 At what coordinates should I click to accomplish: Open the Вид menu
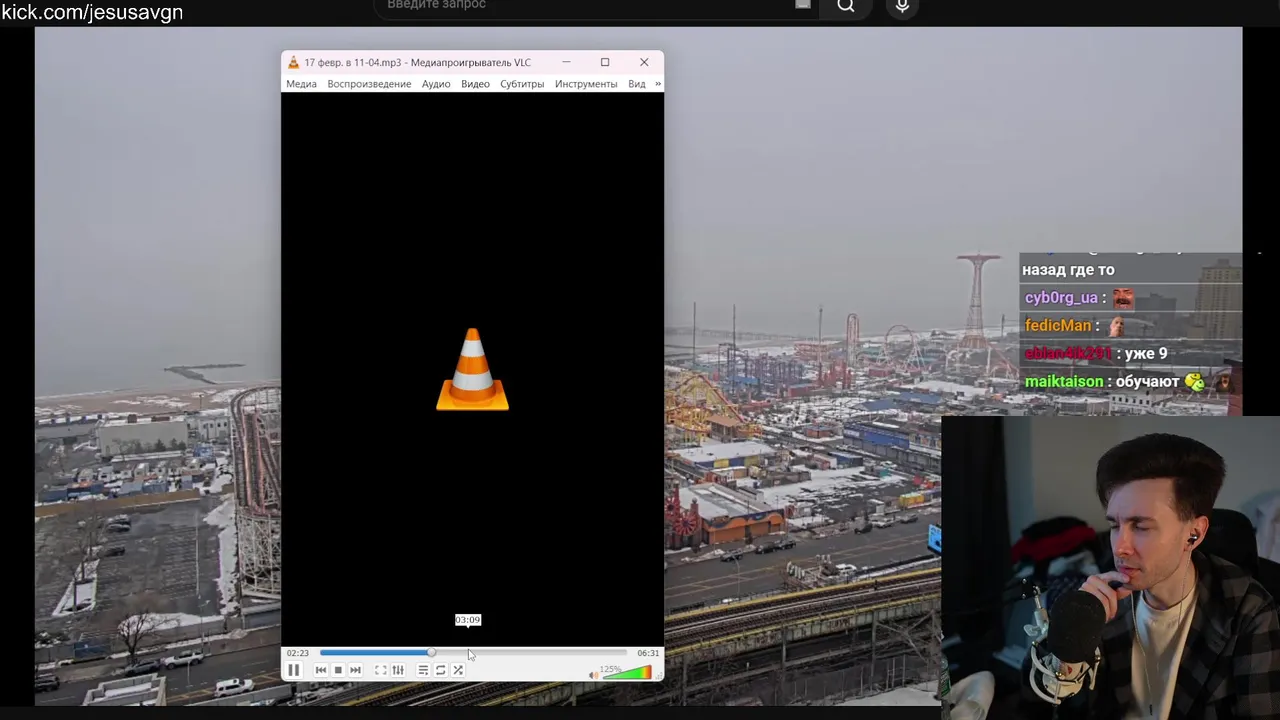click(x=637, y=84)
